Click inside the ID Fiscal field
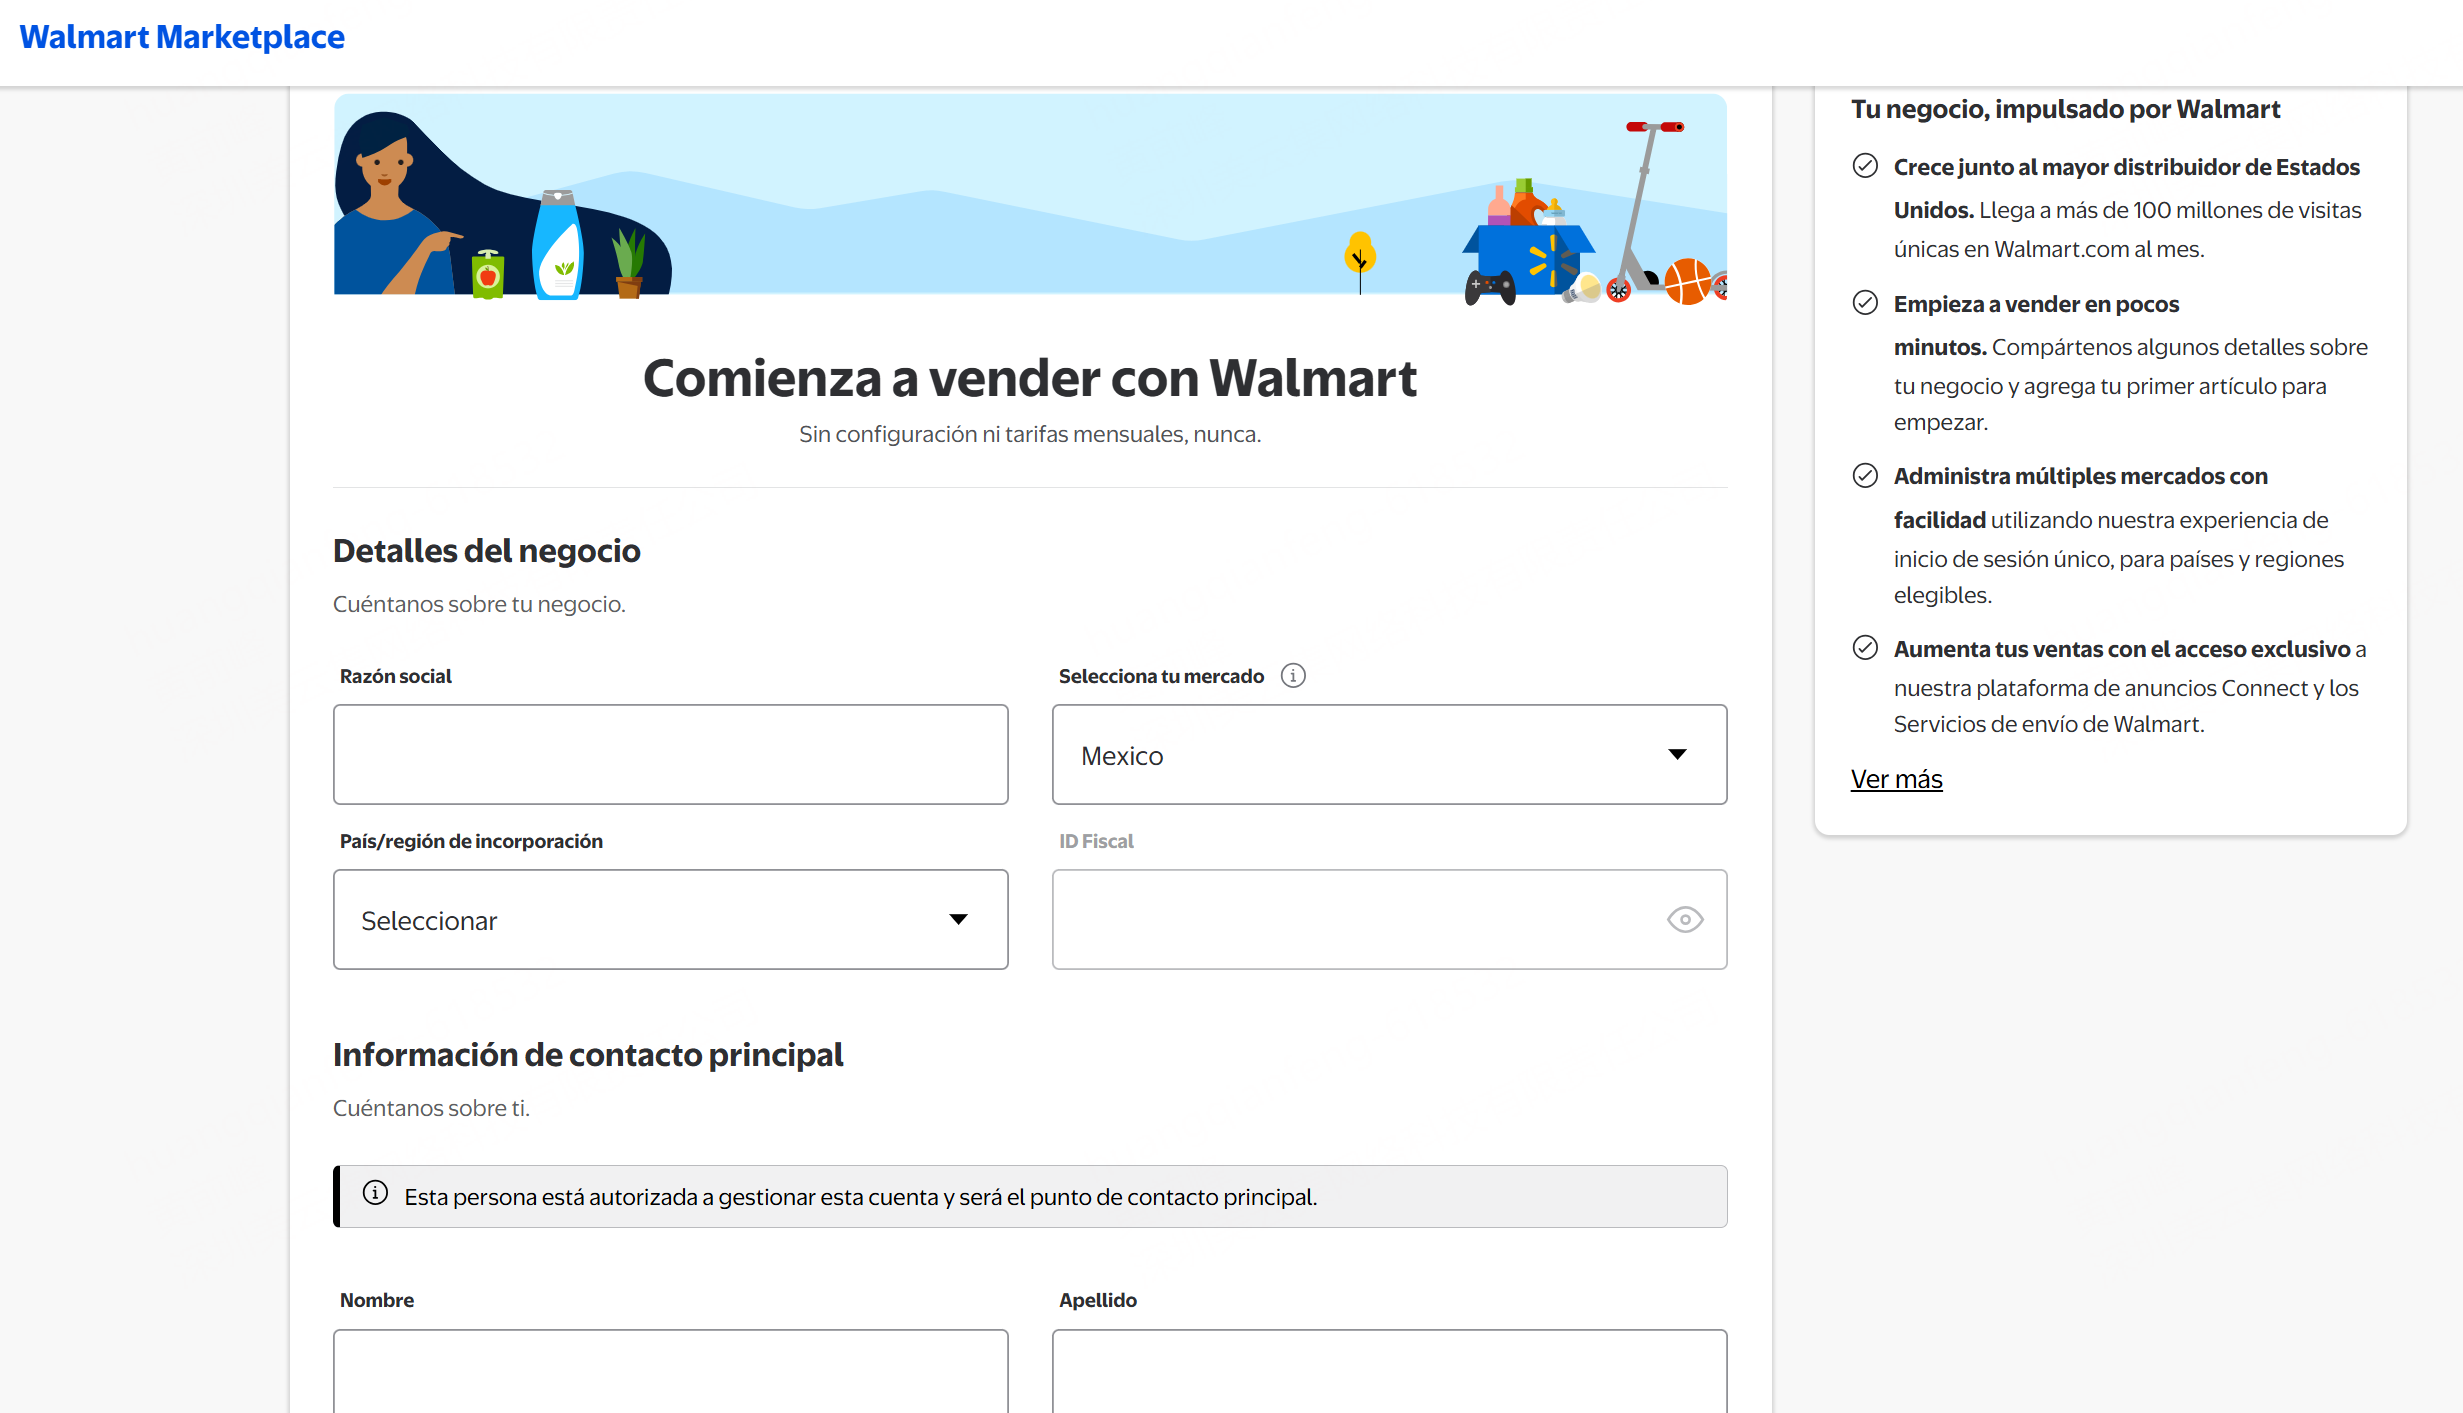This screenshot has height=1413, width=2463. (1350, 919)
